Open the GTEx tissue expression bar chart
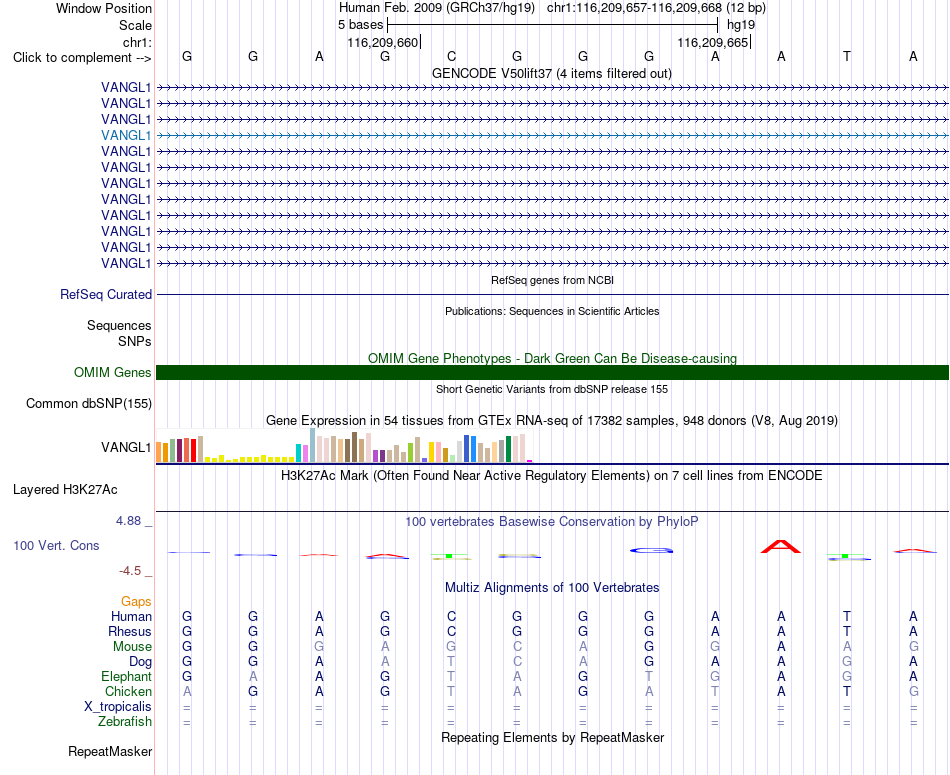The image size is (950, 775). click(344, 446)
